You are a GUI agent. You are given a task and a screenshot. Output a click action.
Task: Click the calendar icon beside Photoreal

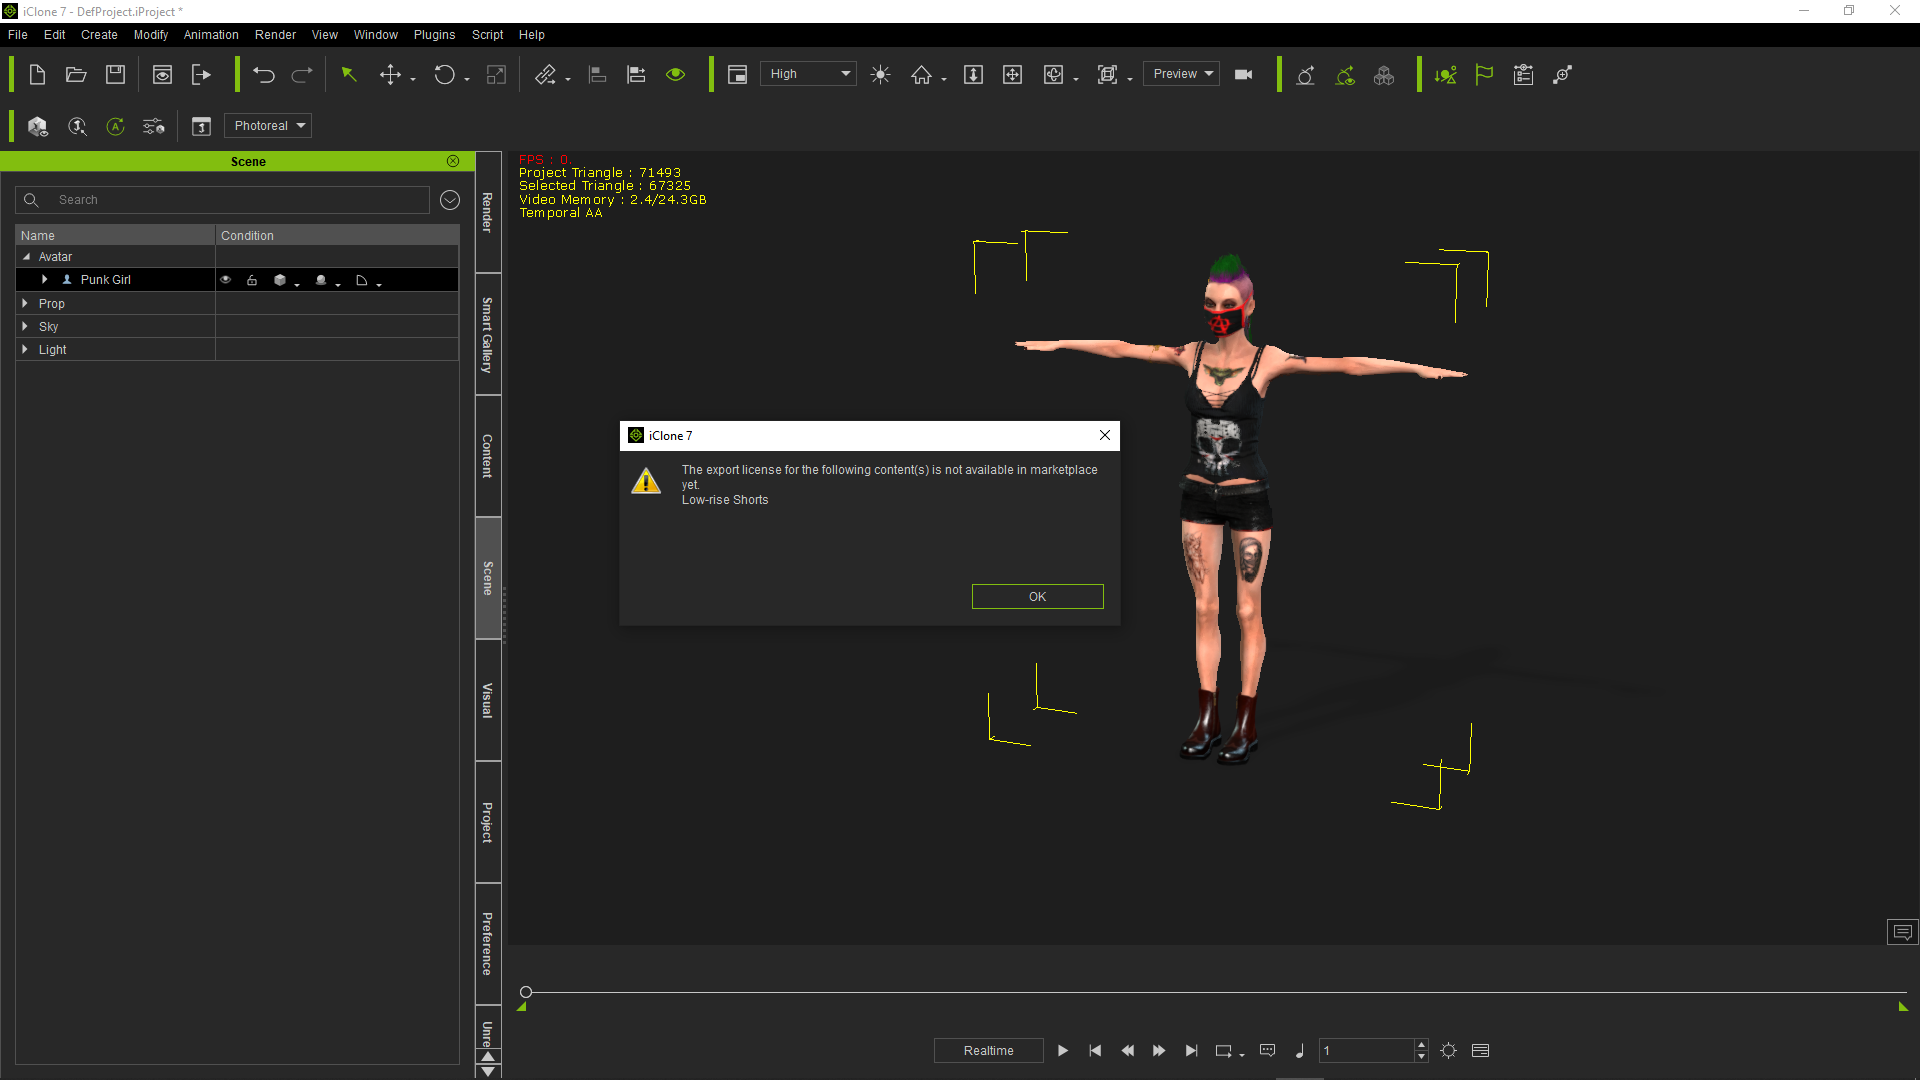(x=201, y=126)
